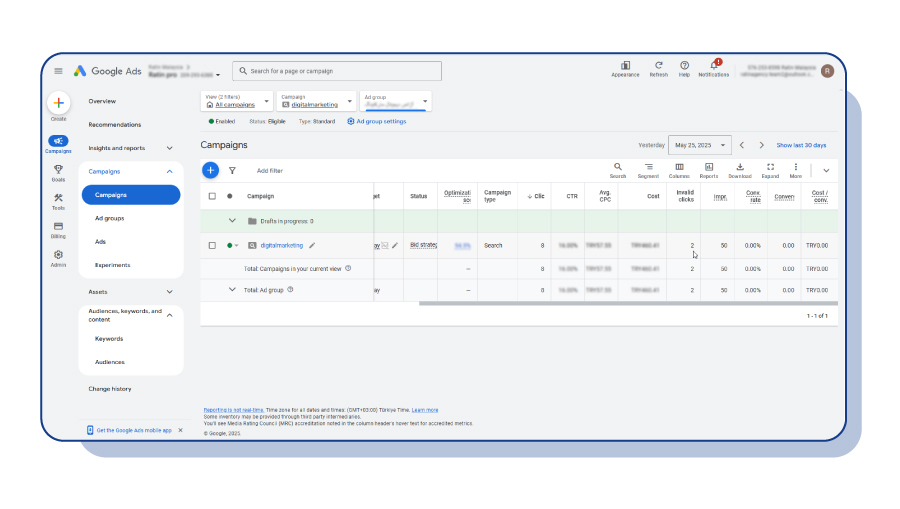This screenshot has height=509, width=900.
Task: Open the Billing icon in sidebar
Action: click(58, 230)
